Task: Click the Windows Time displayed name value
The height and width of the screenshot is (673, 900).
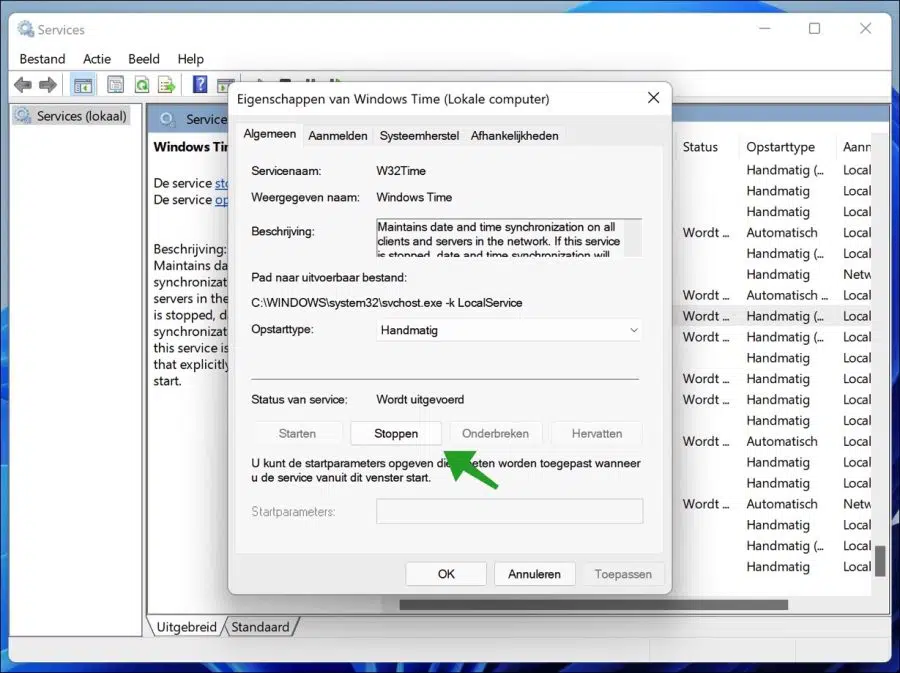Action: (414, 197)
